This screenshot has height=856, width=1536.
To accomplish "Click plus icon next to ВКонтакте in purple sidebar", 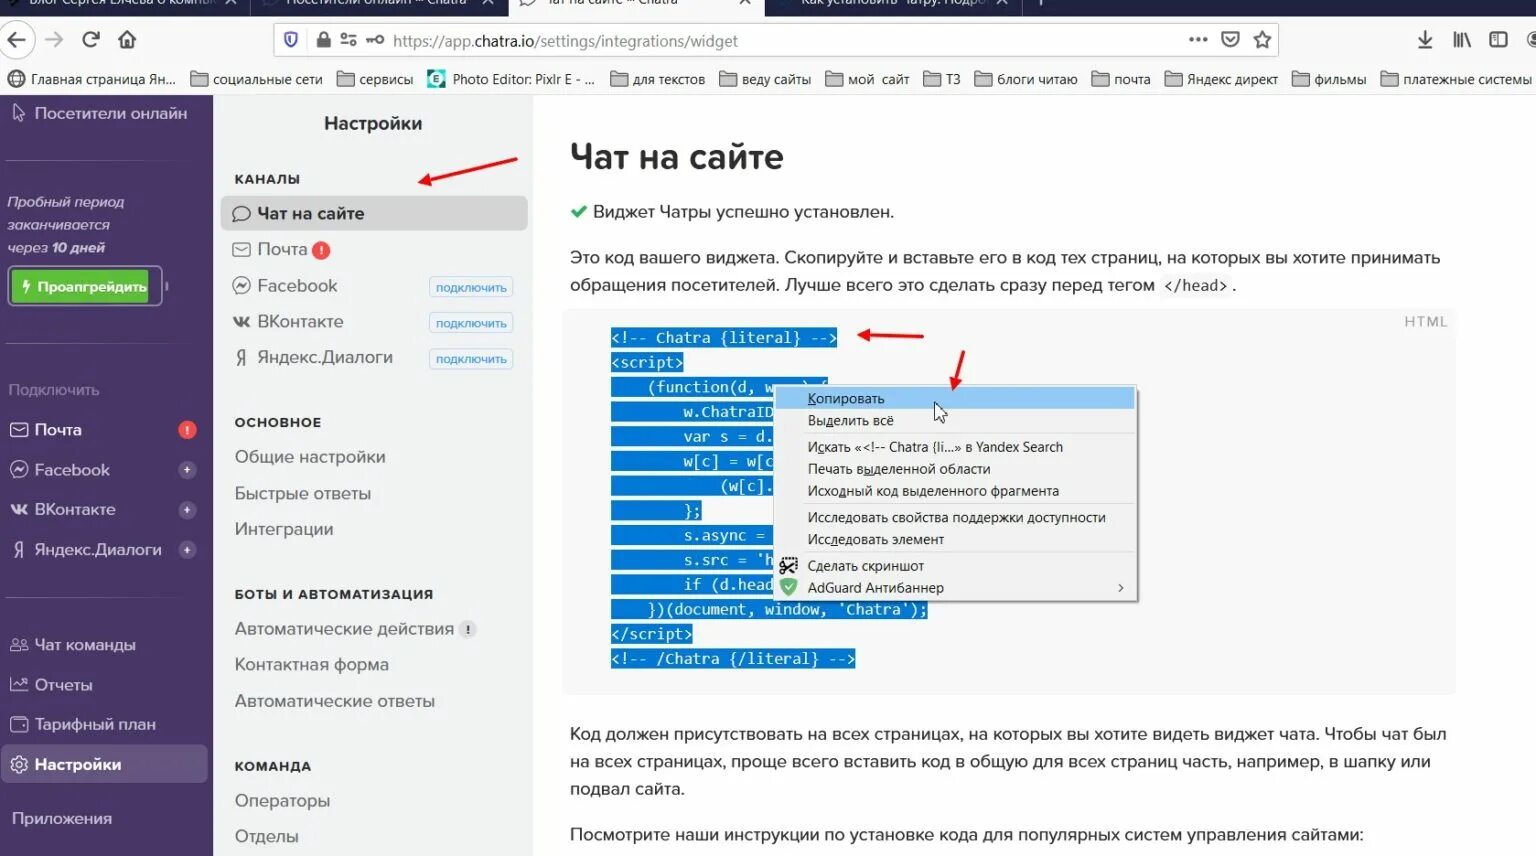I will click(x=187, y=510).
